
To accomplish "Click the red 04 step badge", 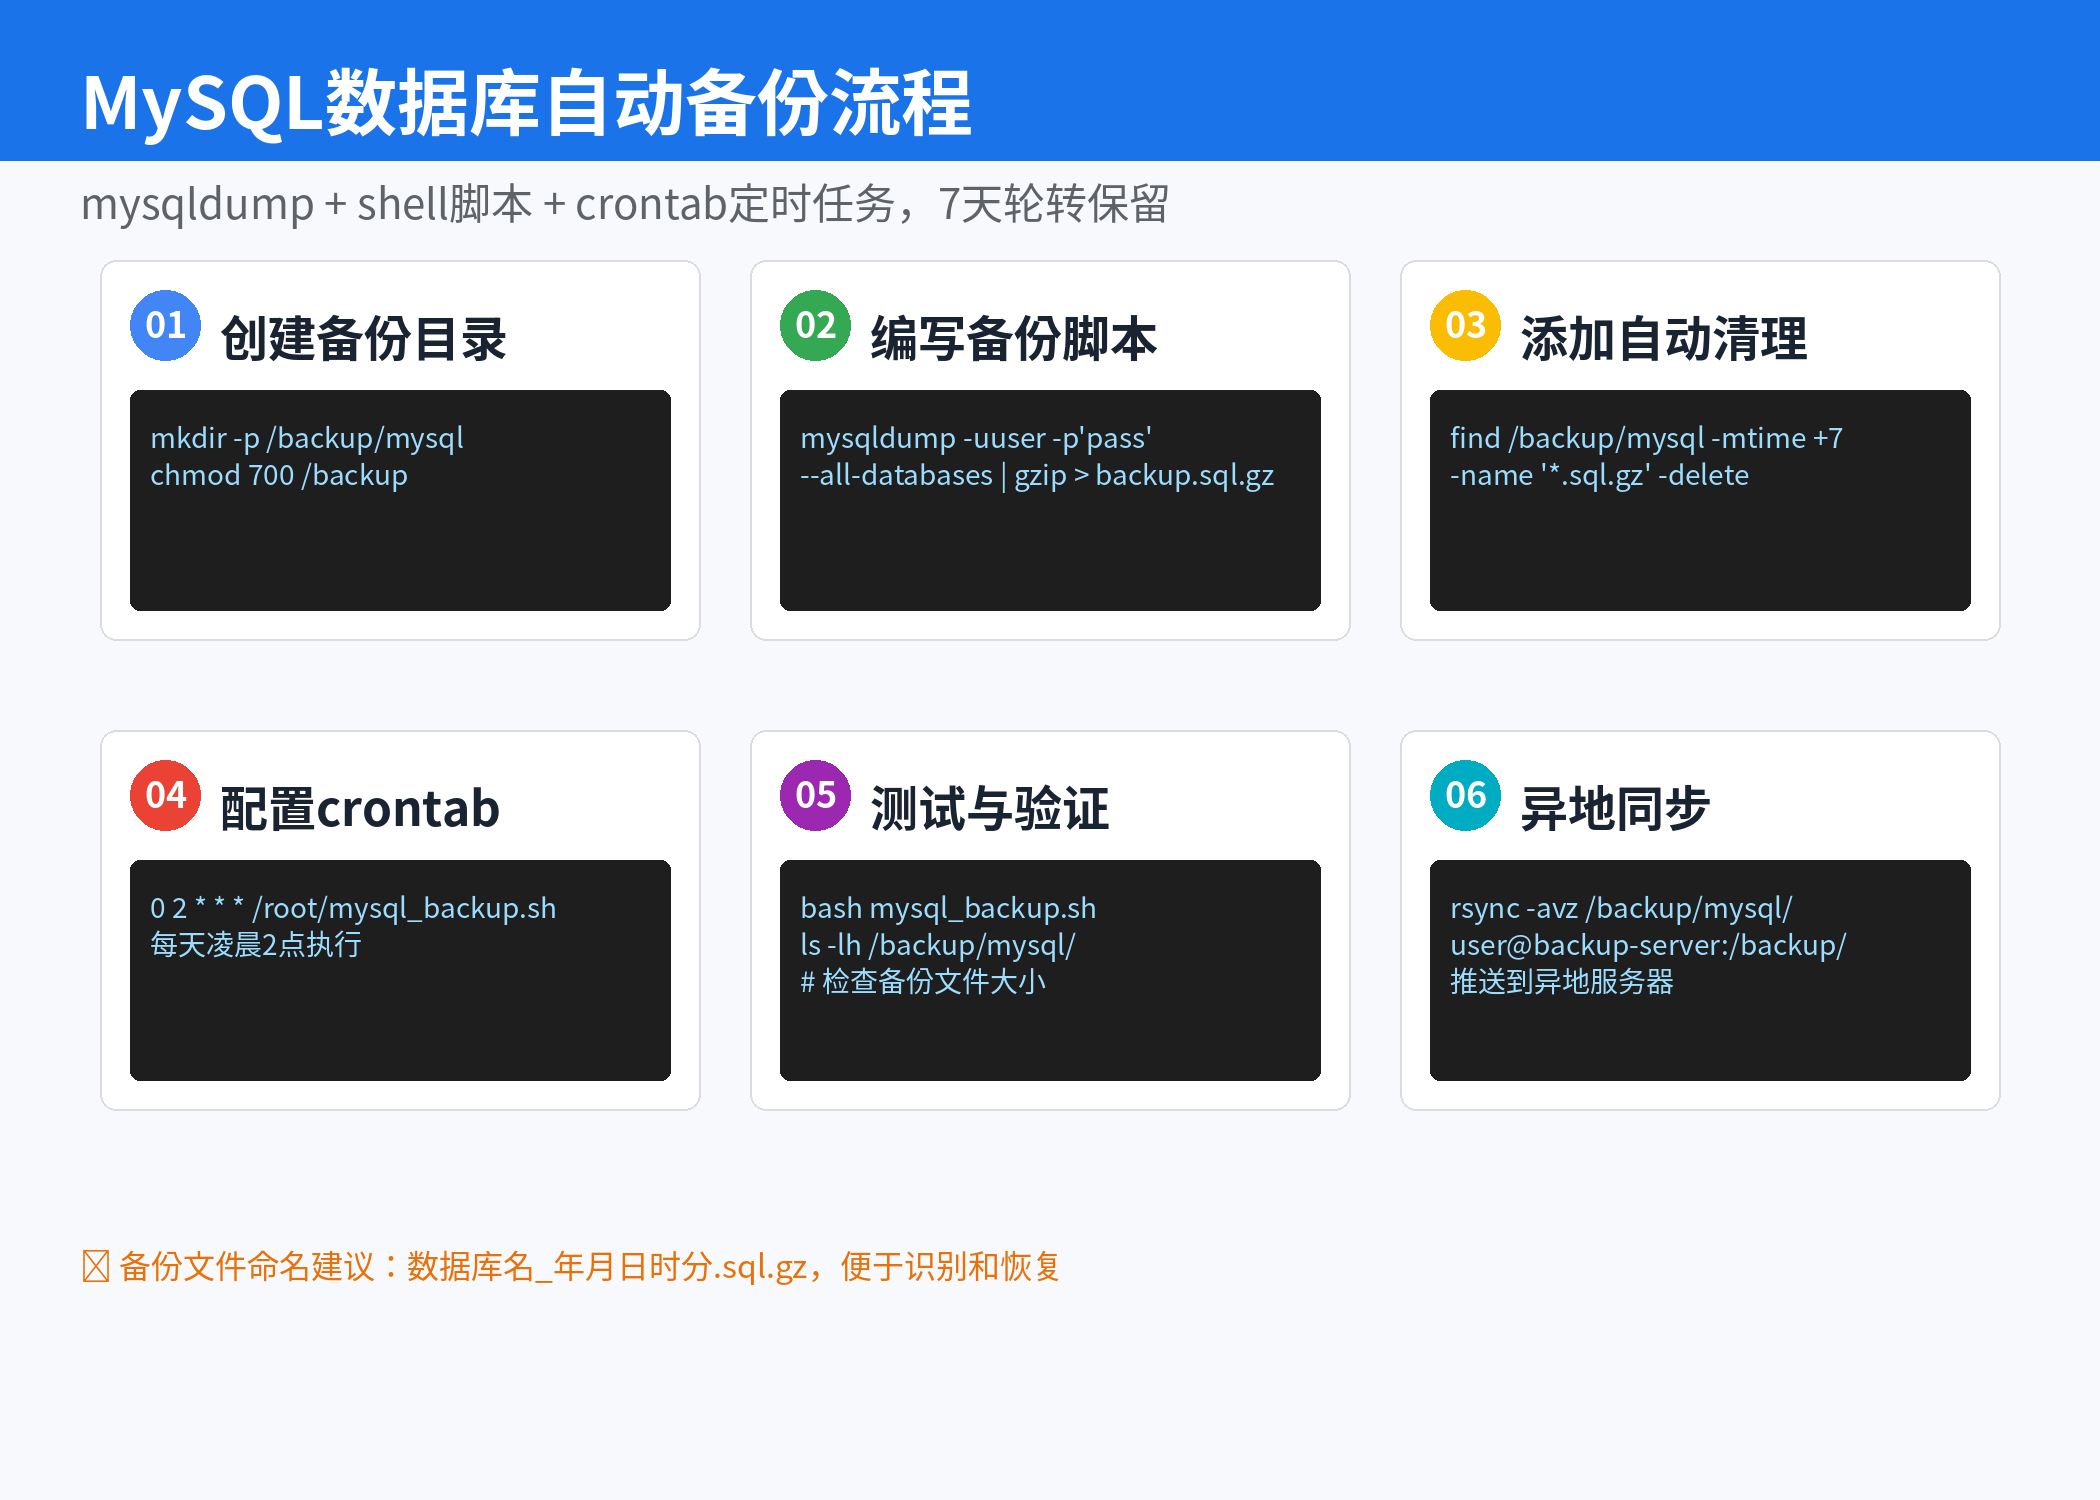I will point(165,795).
